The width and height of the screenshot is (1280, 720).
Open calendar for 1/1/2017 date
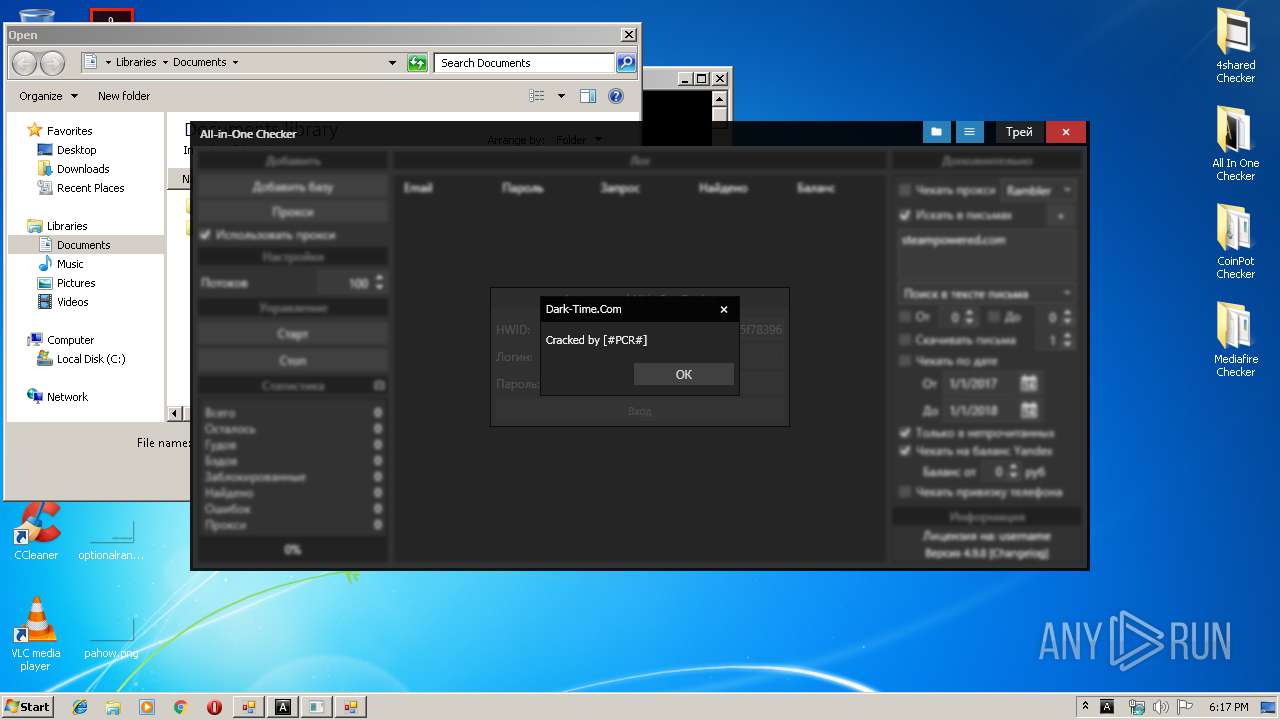1029,383
